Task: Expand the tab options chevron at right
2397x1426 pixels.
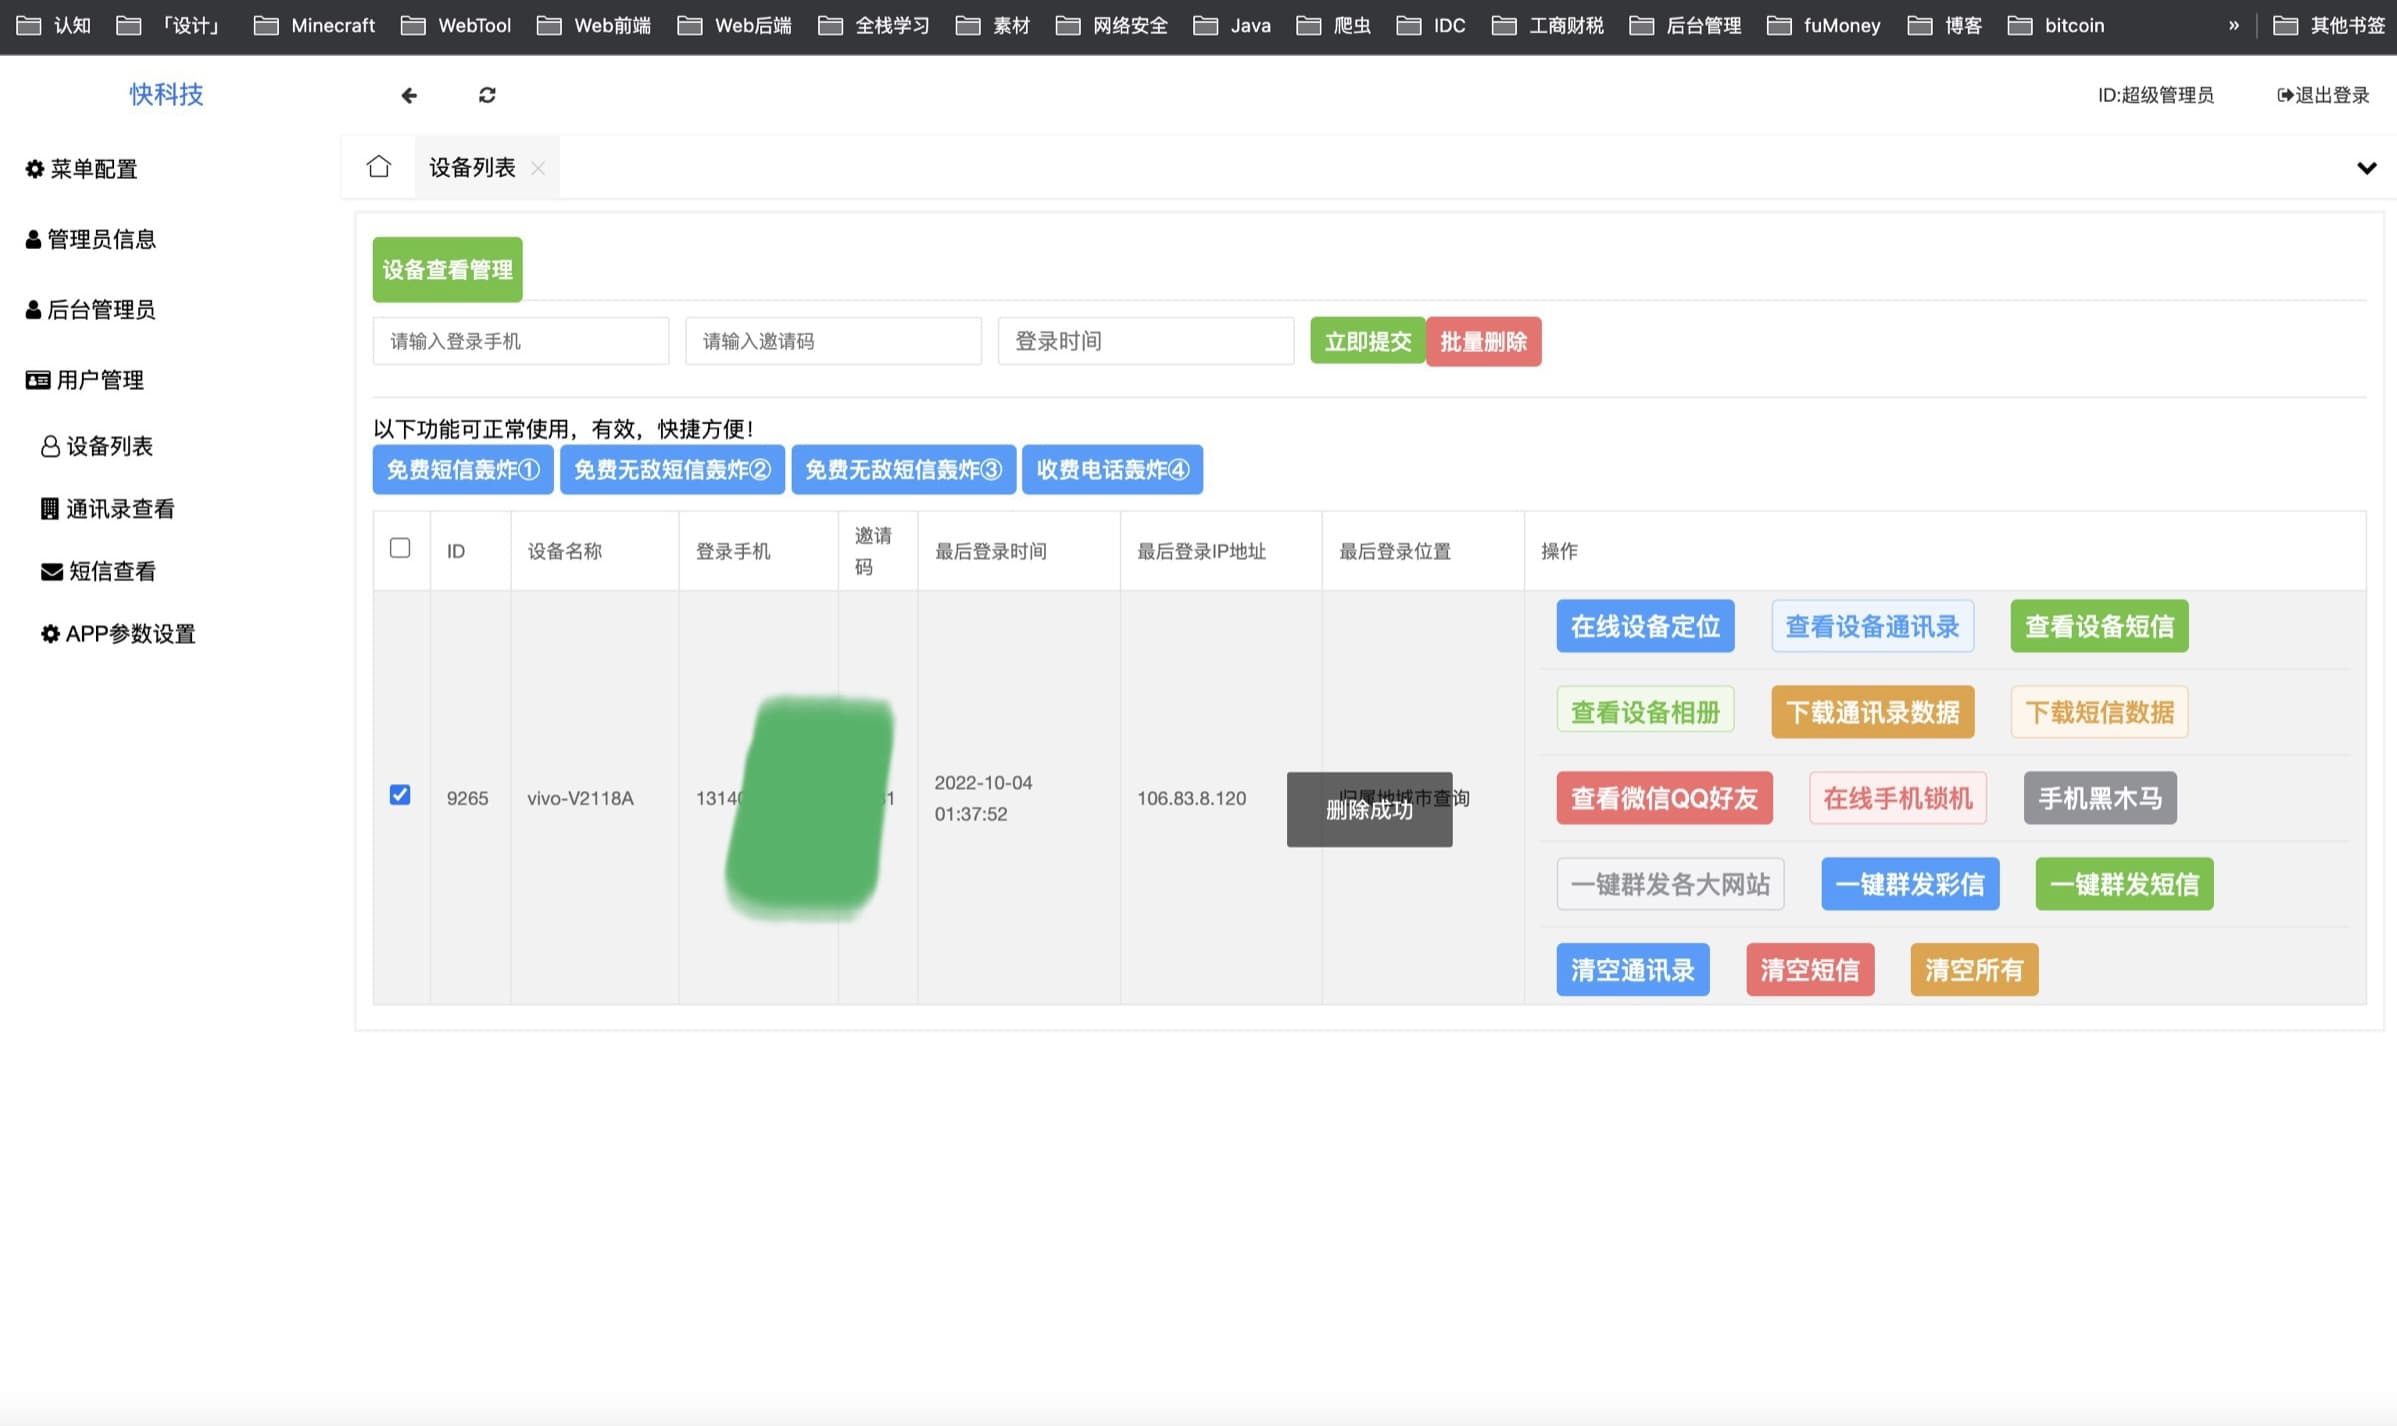Action: pyautogui.click(x=2366, y=168)
